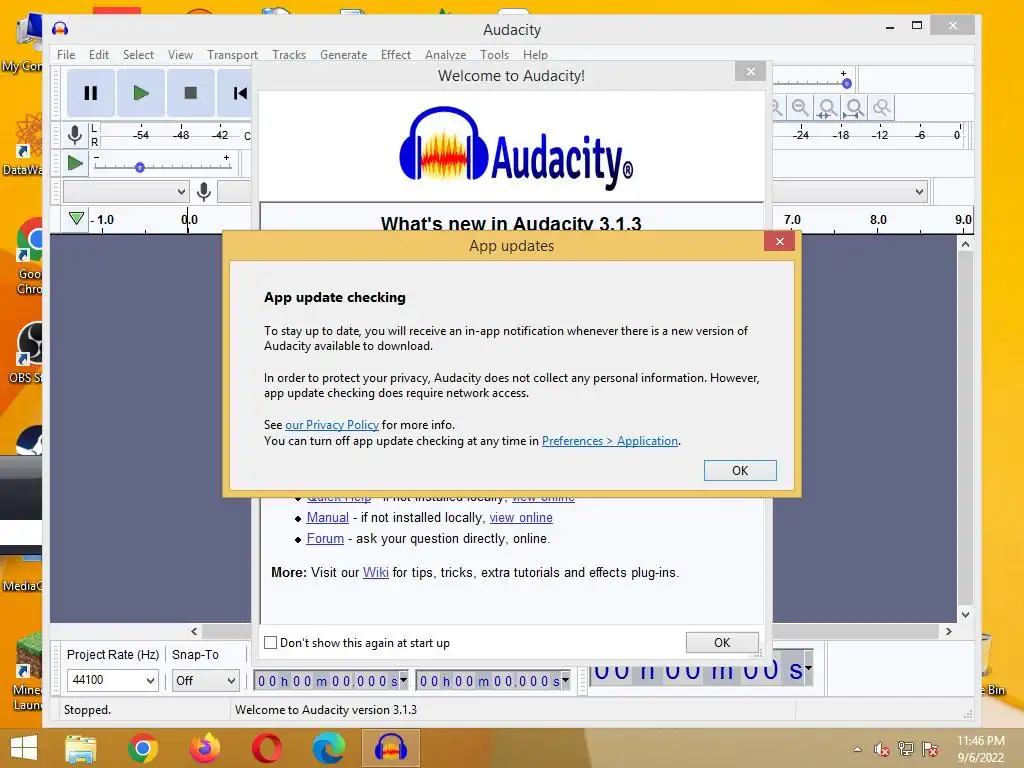The height and width of the screenshot is (768, 1024).
Task: Open the second selection time format arrow
Action: tap(565, 680)
